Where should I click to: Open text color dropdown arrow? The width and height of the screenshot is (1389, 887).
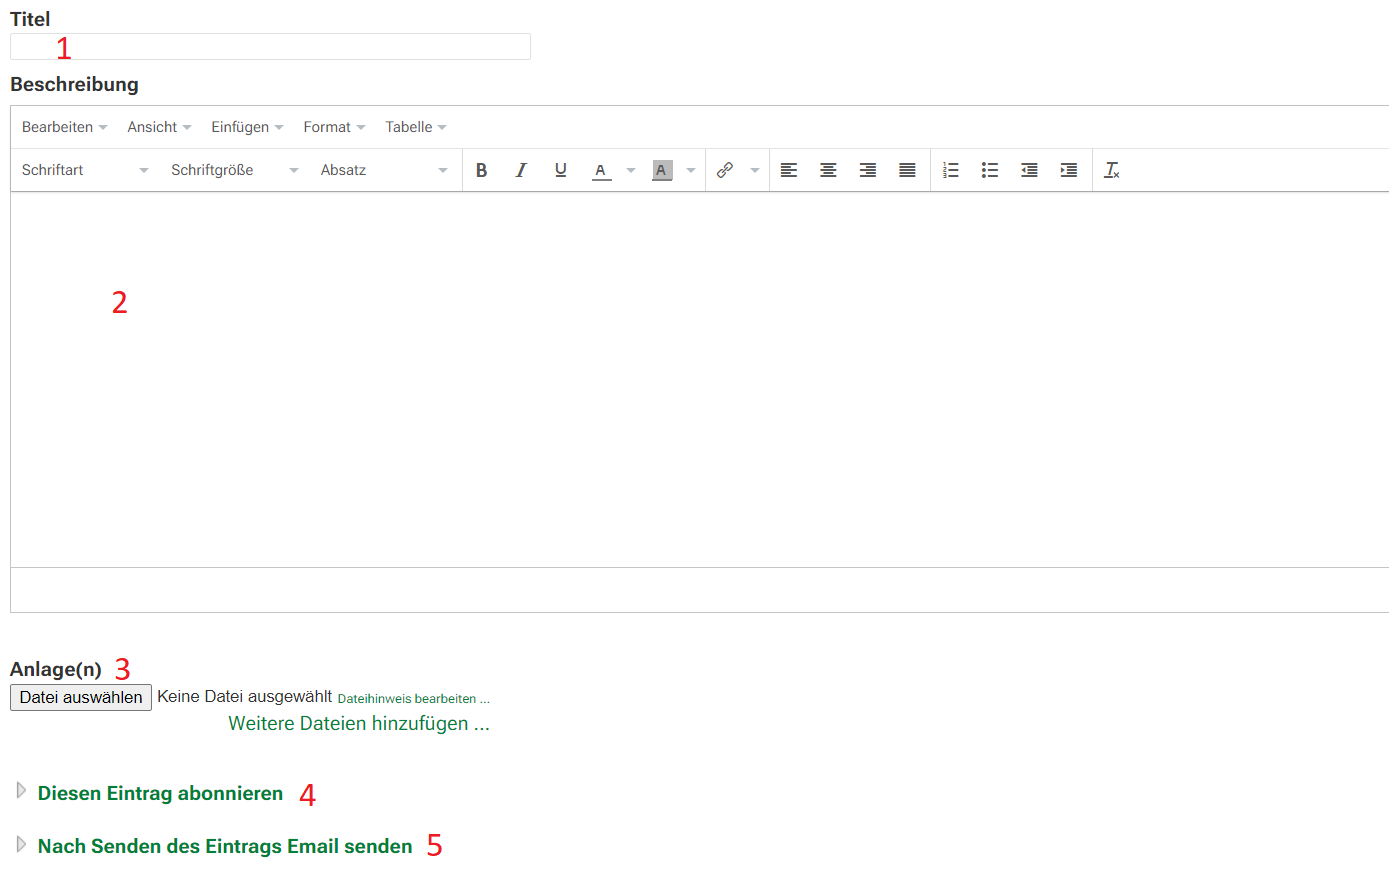[631, 170]
